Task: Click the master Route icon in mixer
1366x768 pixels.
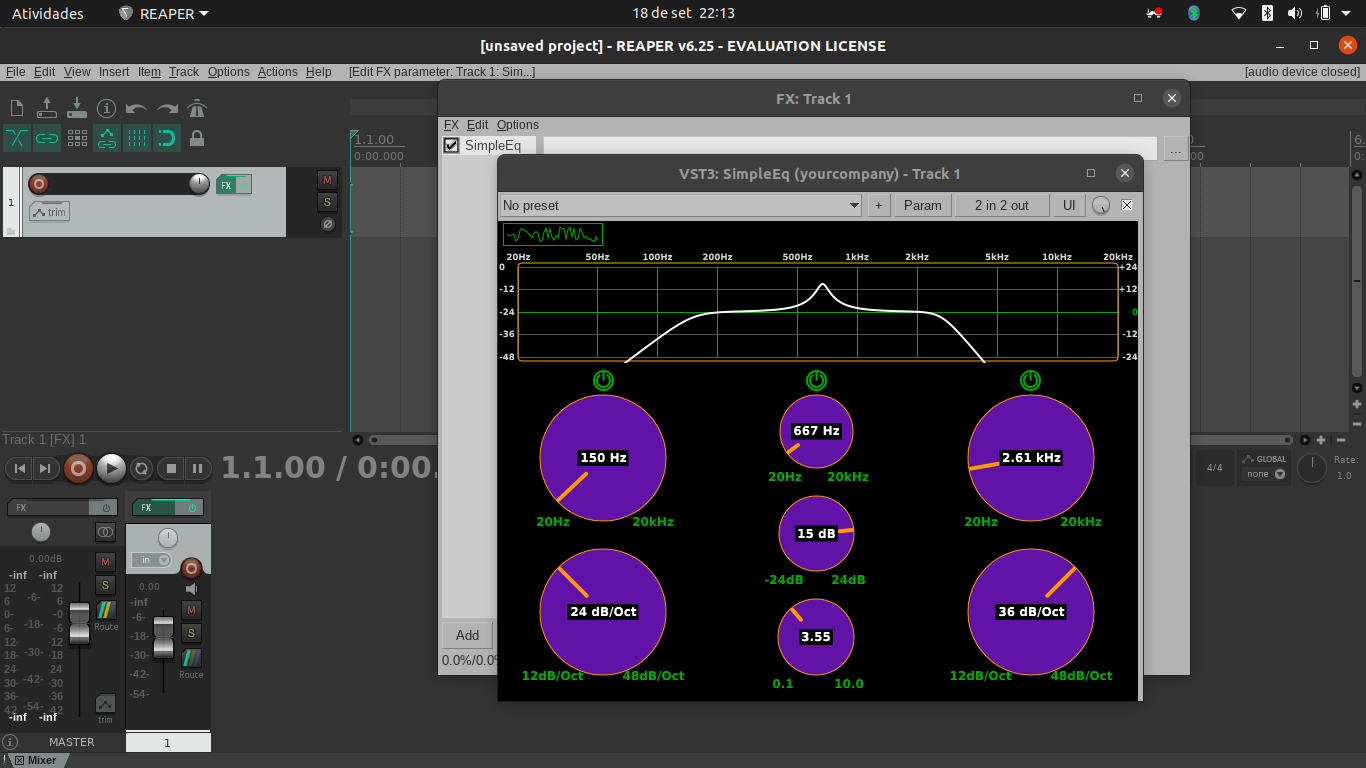Action: [x=106, y=610]
